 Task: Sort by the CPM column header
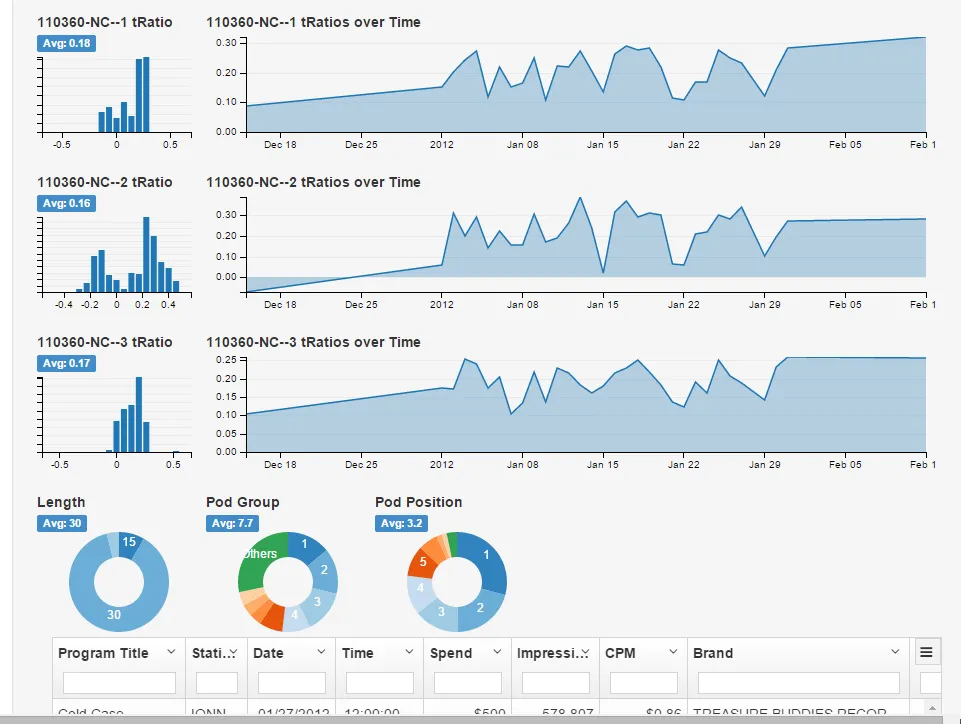[x=620, y=654]
